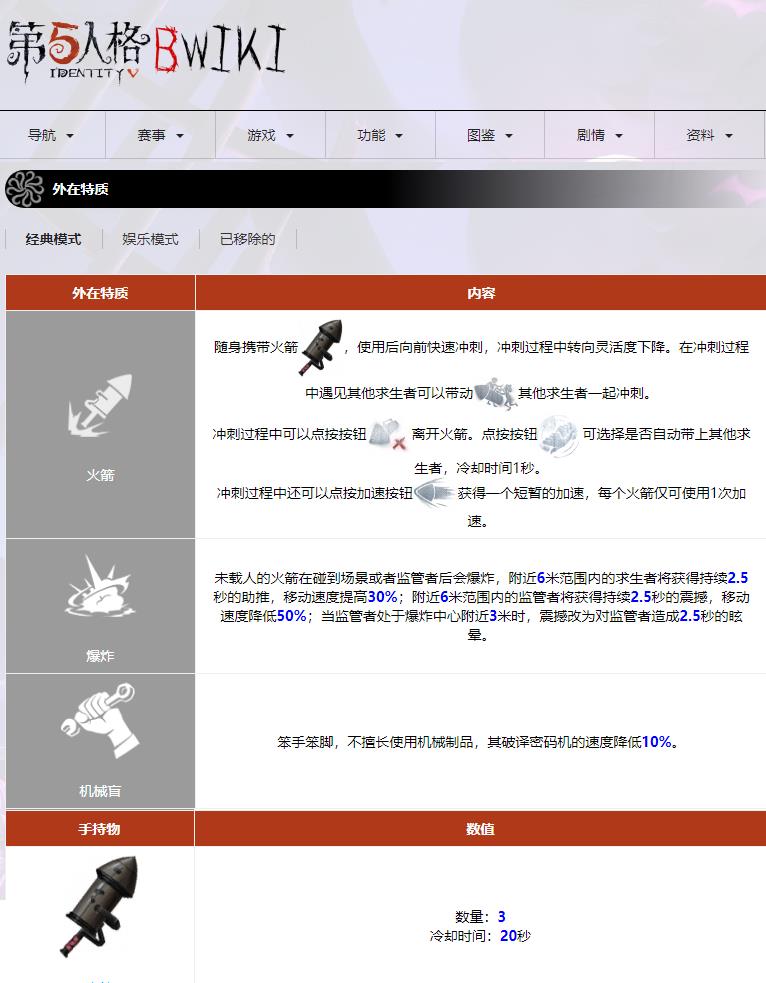This screenshot has height=983, width=766.
Task: Click the 手持物 column header
Action: (x=100, y=829)
